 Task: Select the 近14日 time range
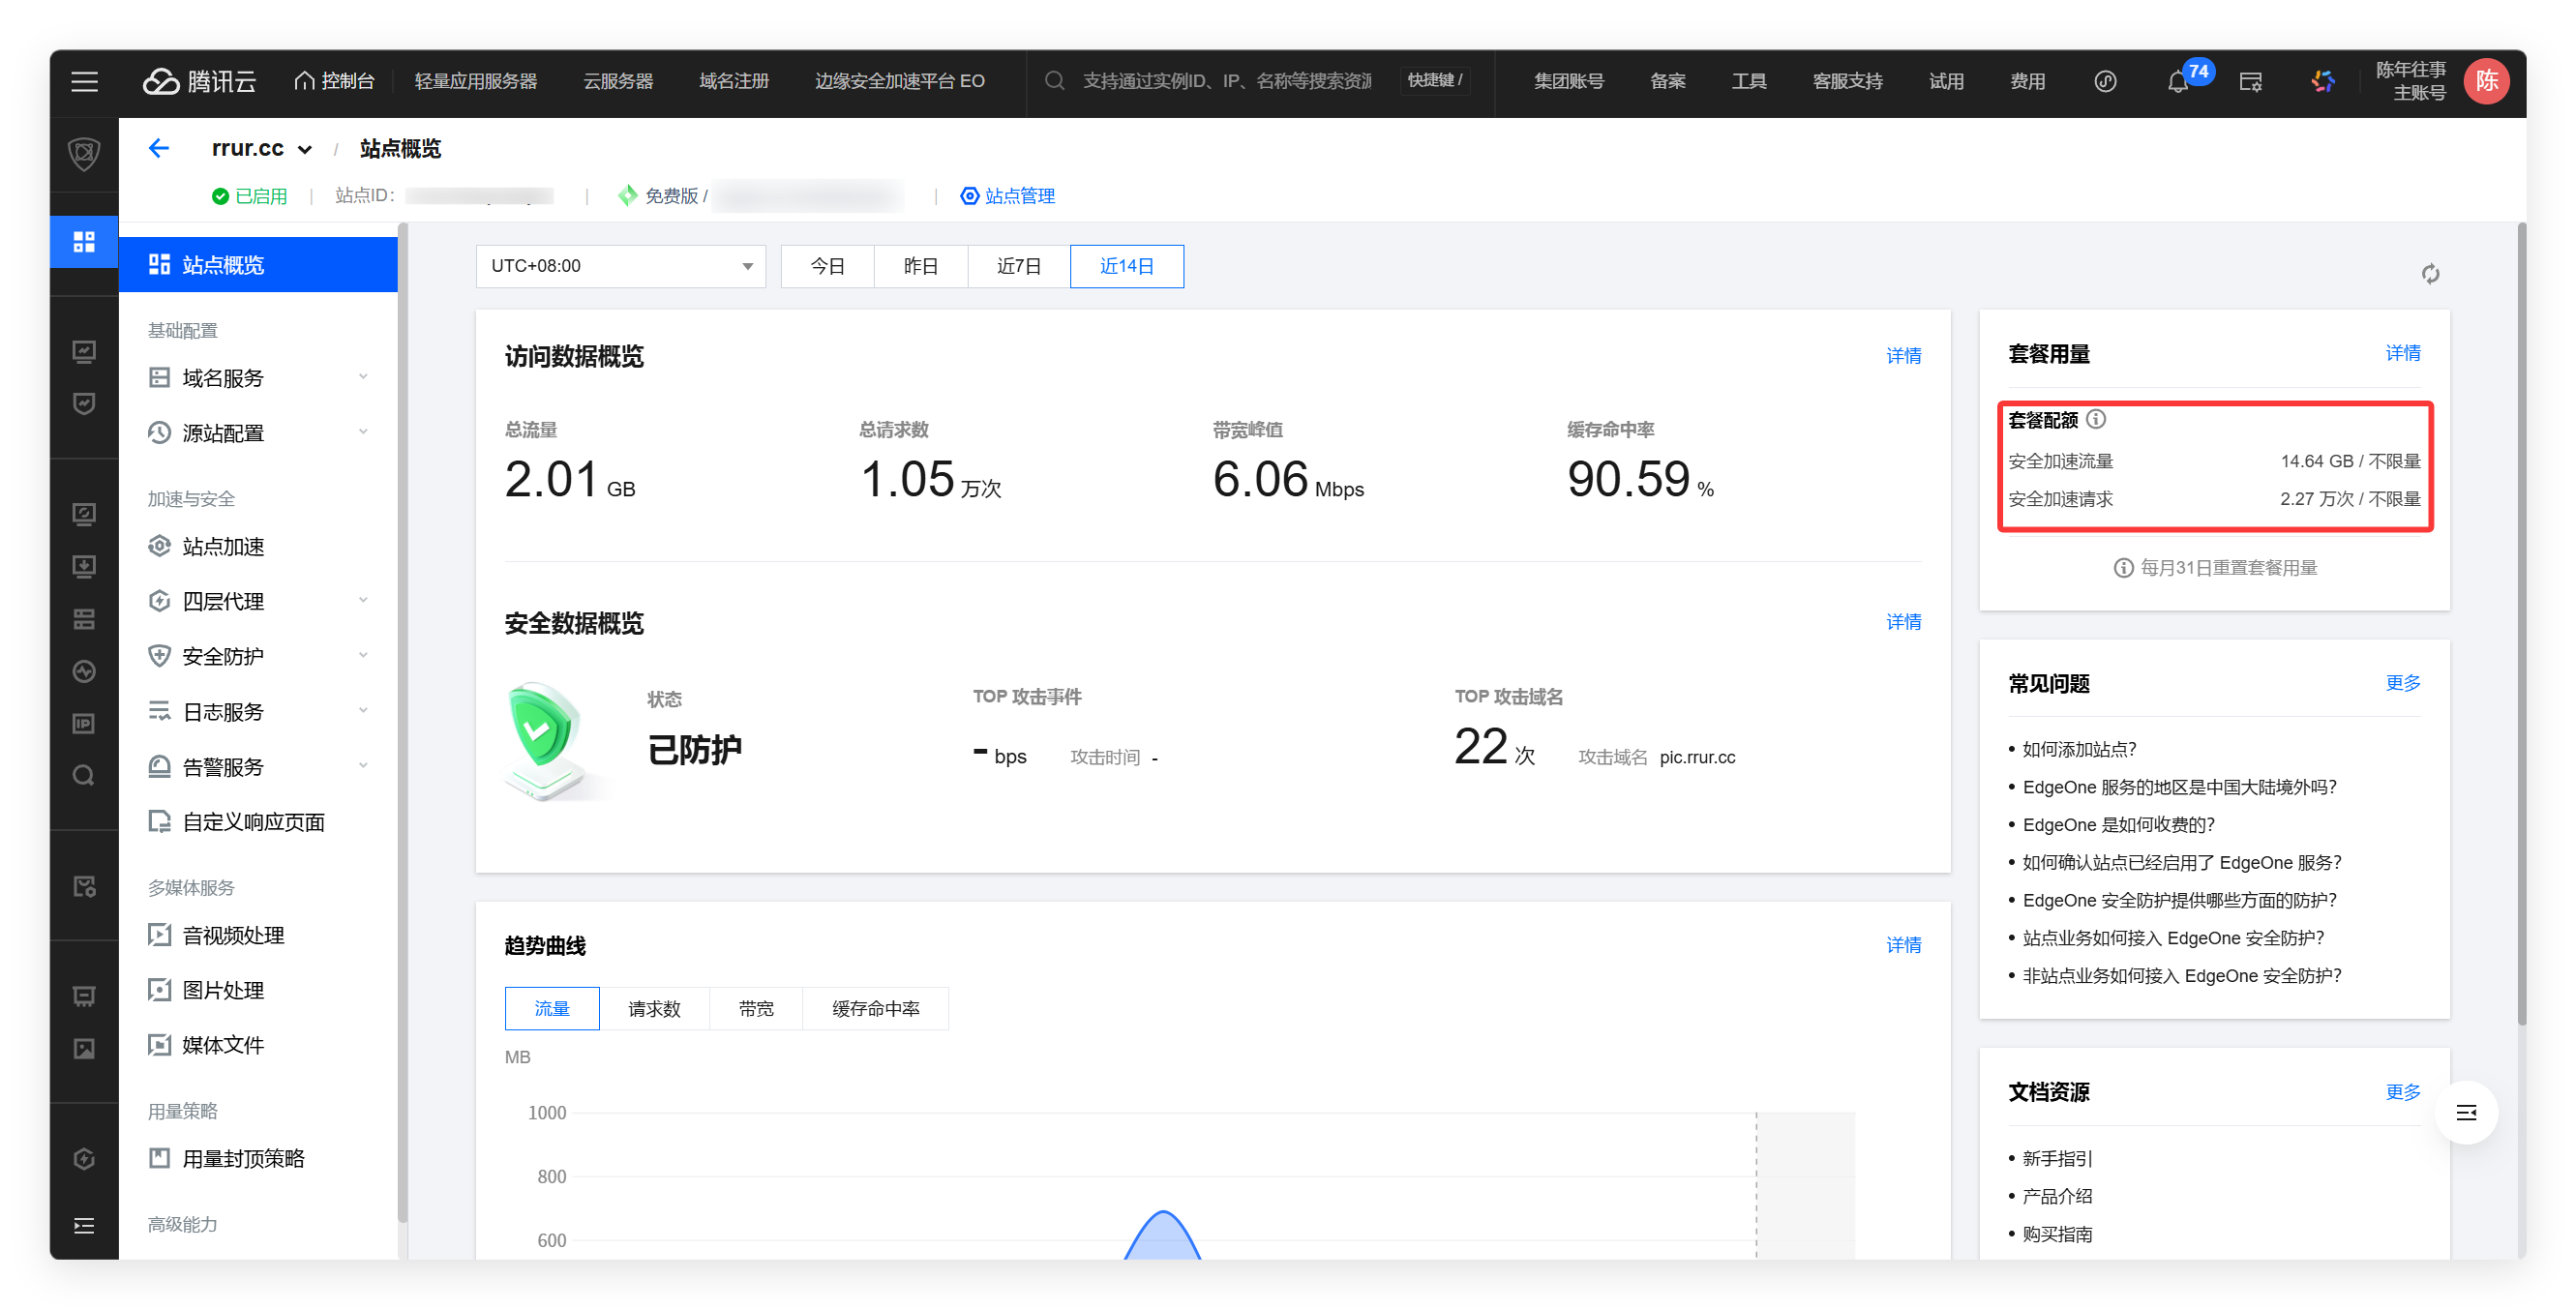tap(1127, 267)
